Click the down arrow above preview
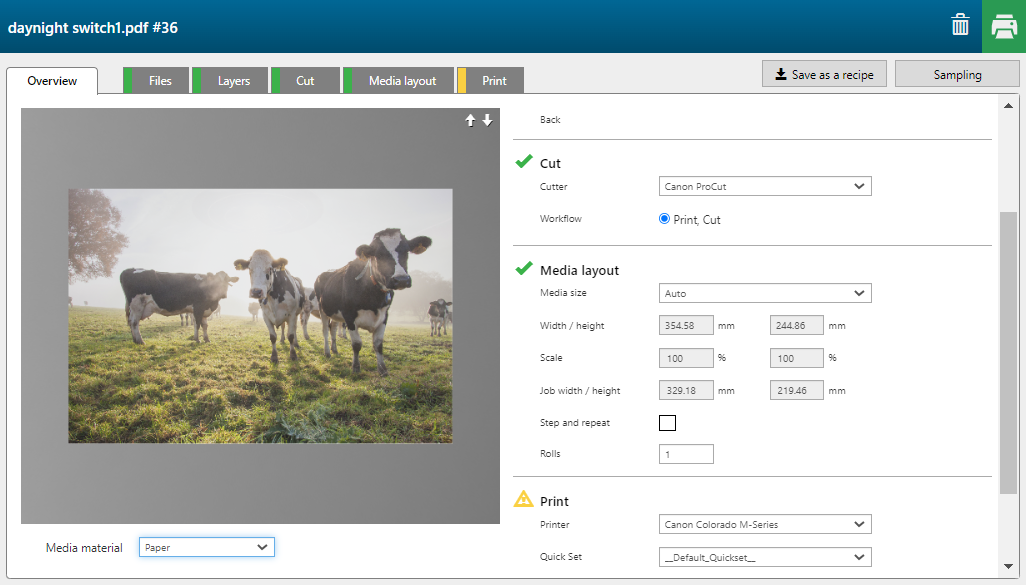 (487, 120)
